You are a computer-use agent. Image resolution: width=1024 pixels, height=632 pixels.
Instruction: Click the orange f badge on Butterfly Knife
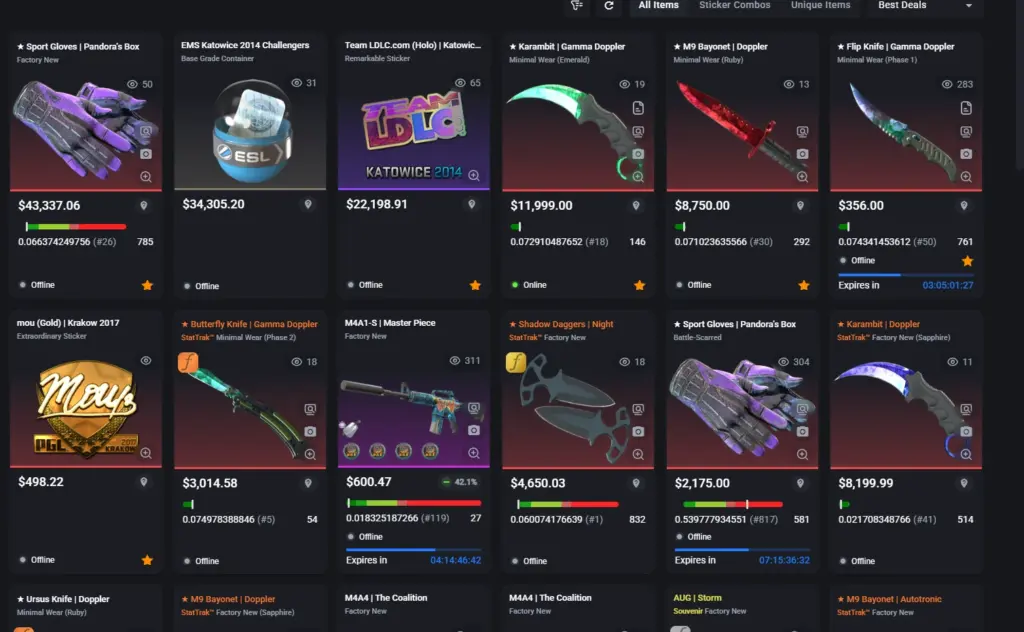click(x=188, y=362)
